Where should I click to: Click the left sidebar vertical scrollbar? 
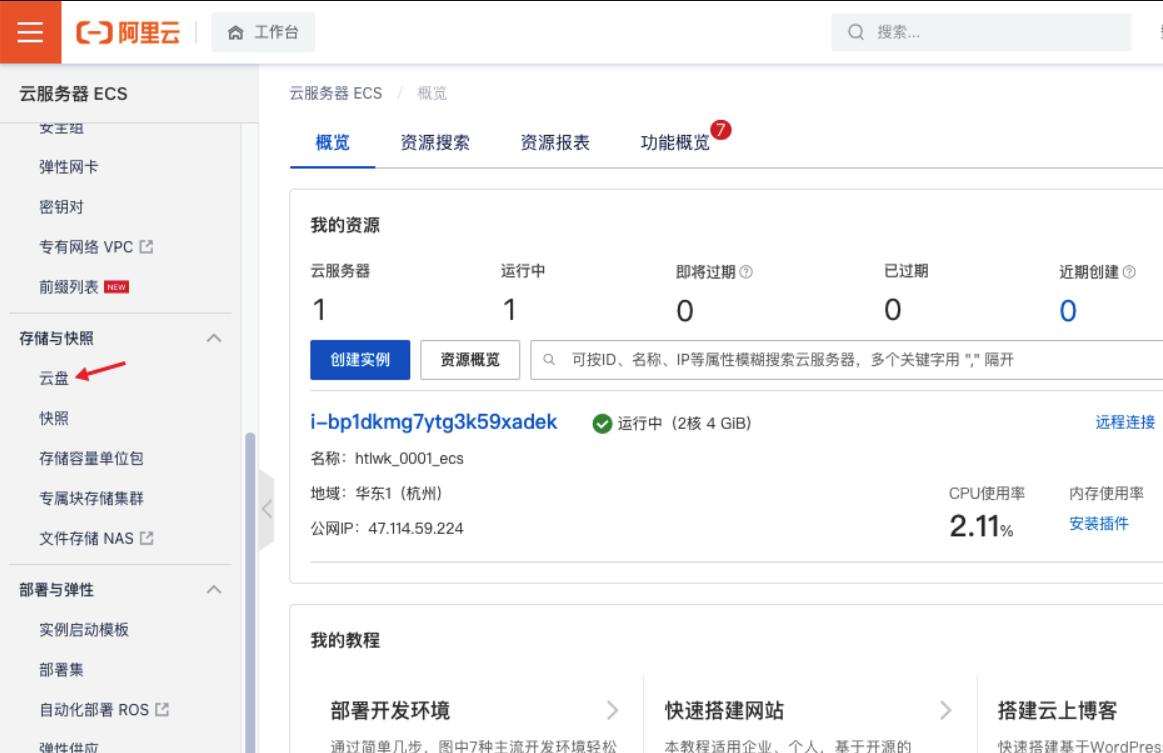tap(250, 592)
